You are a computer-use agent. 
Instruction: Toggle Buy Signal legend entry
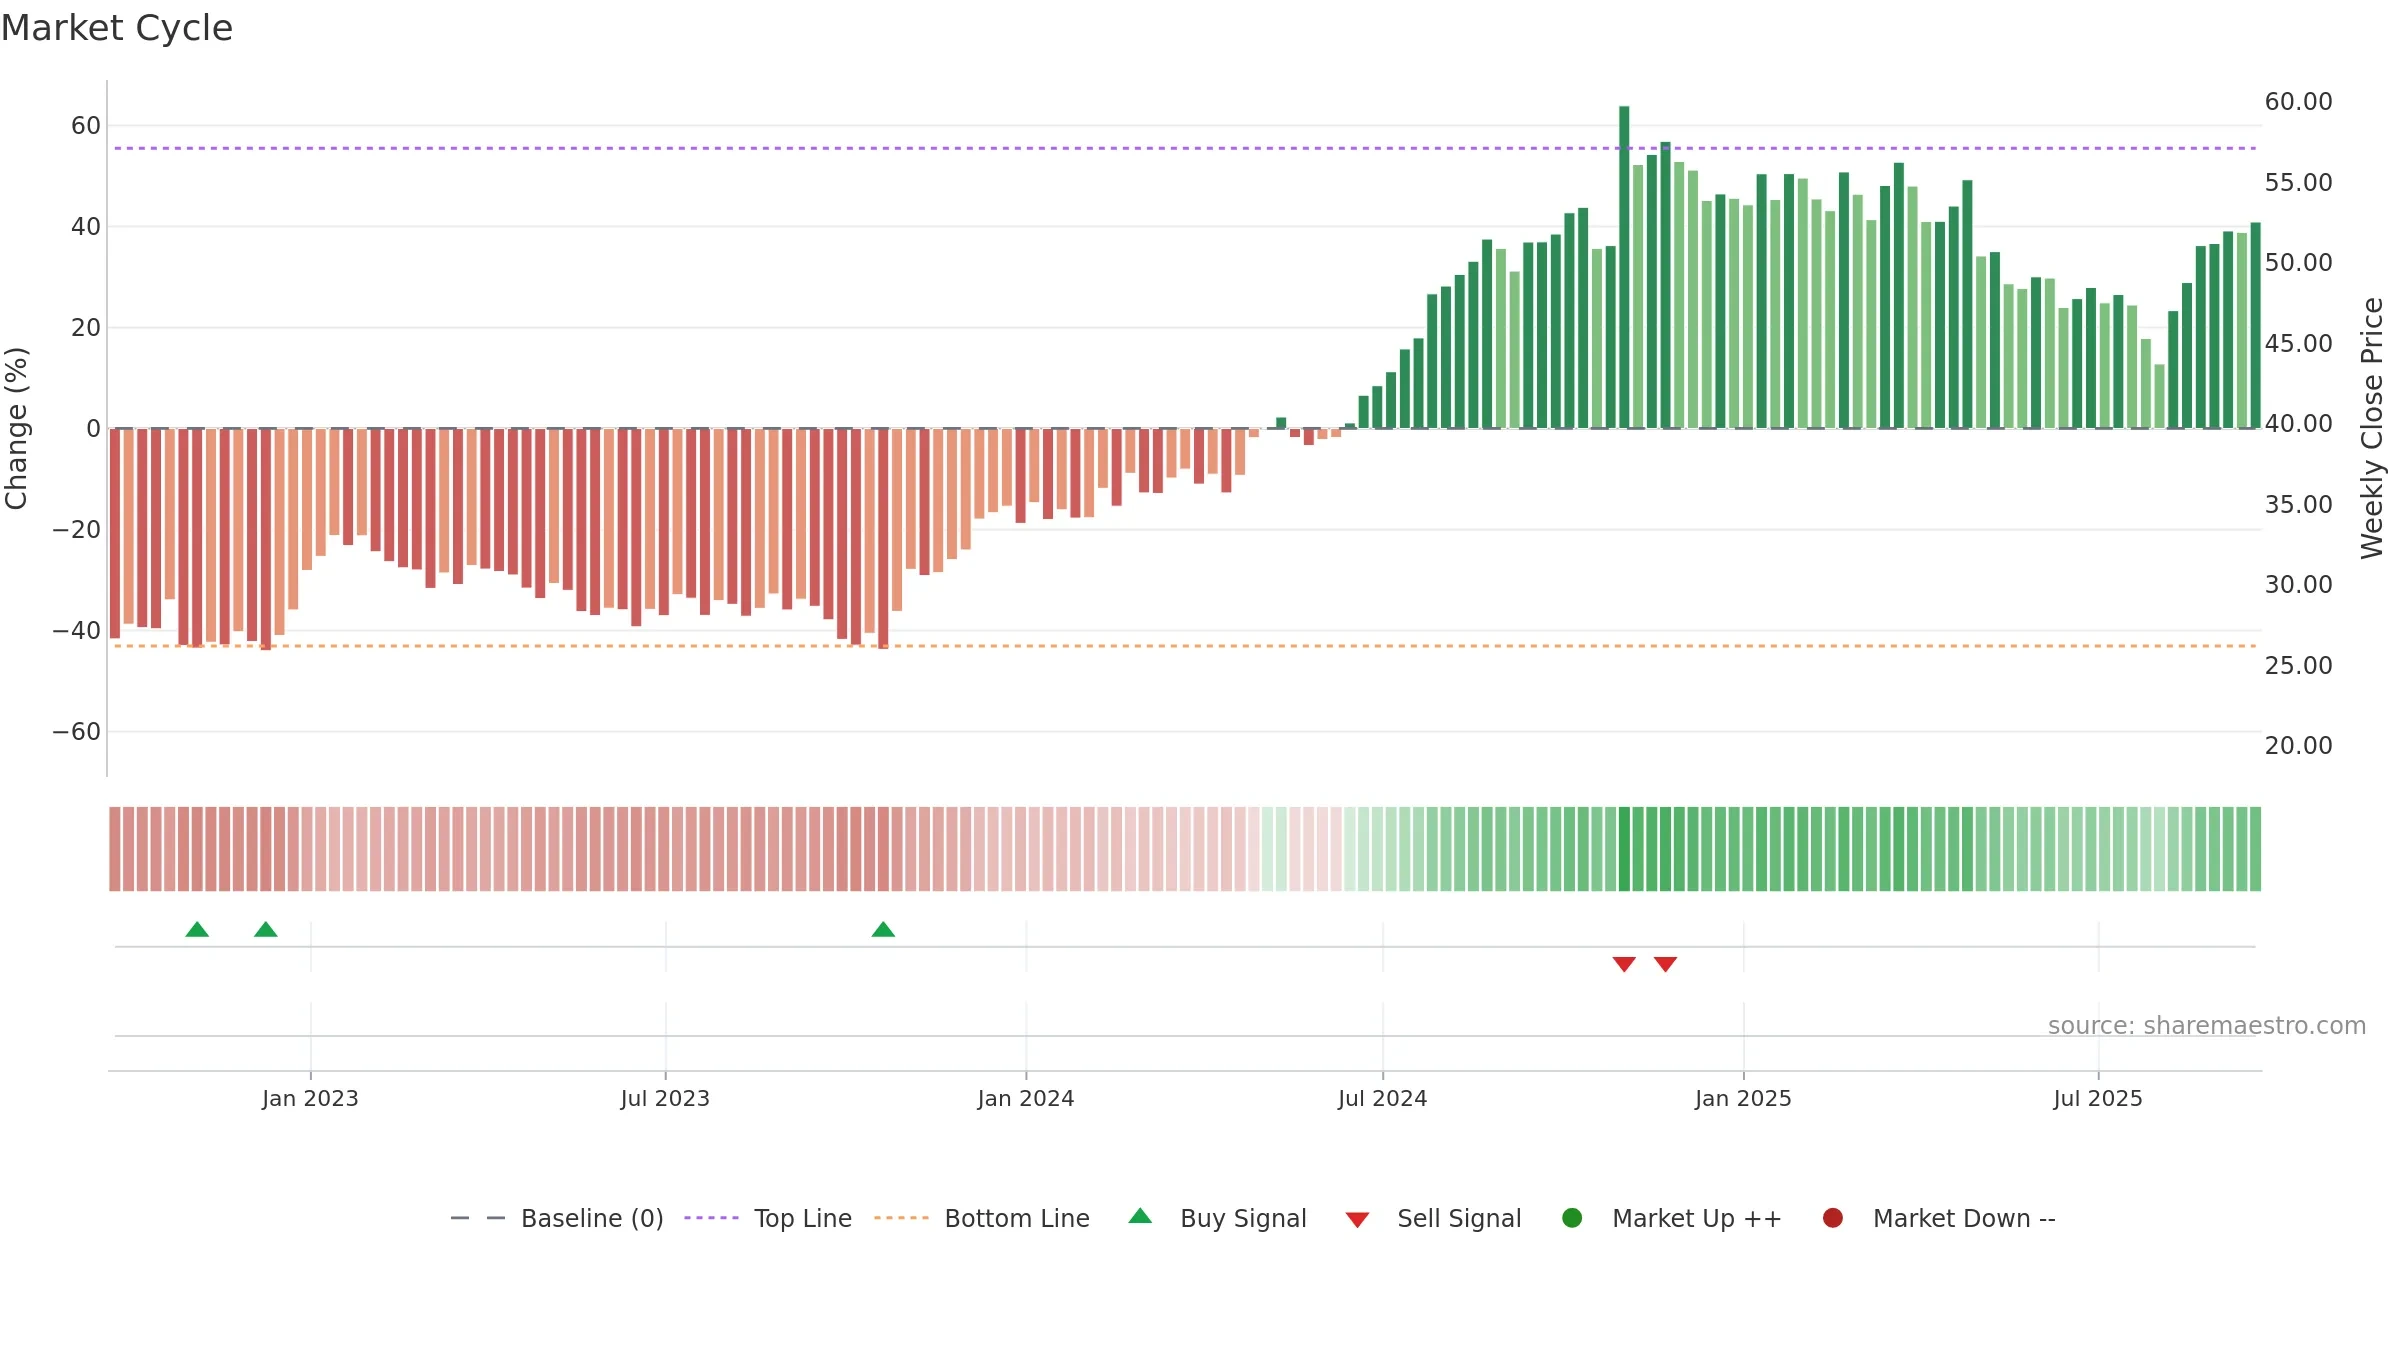tap(1217, 1218)
